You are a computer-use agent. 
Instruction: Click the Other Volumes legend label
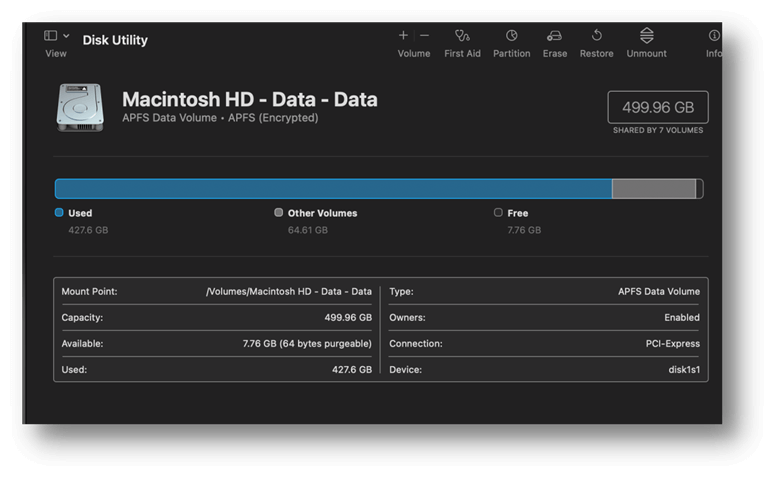(x=322, y=213)
